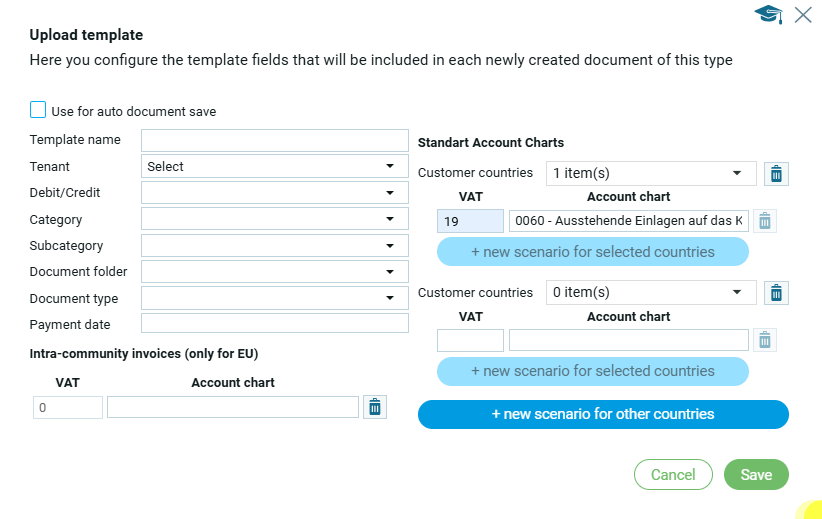Open the Category dropdown

click(x=275, y=219)
